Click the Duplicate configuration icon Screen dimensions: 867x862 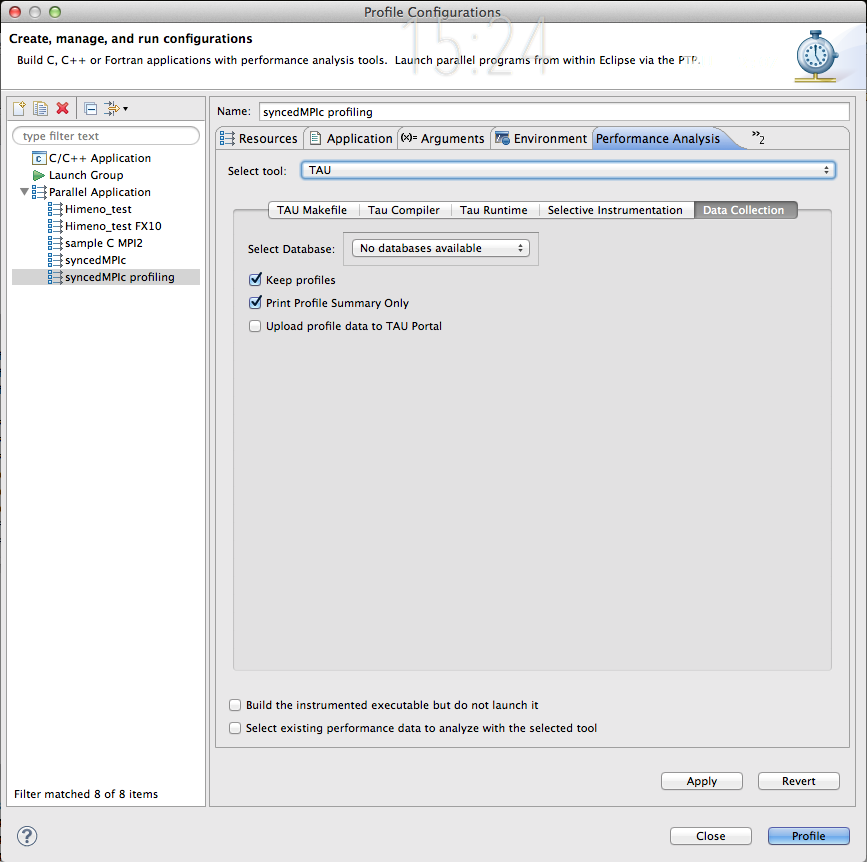pos(40,108)
